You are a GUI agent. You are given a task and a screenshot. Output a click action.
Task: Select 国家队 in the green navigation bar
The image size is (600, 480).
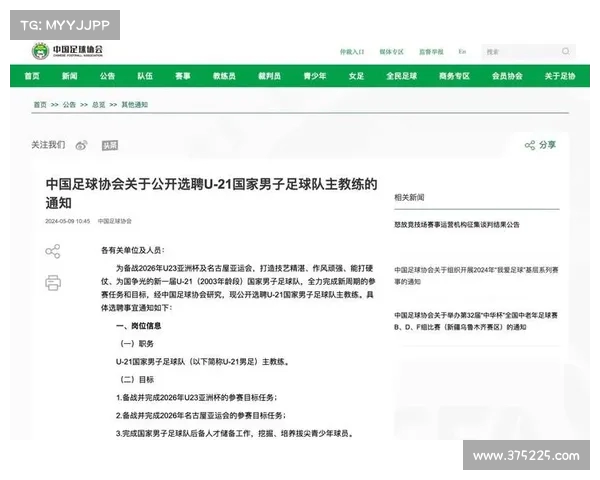(x=145, y=76)
